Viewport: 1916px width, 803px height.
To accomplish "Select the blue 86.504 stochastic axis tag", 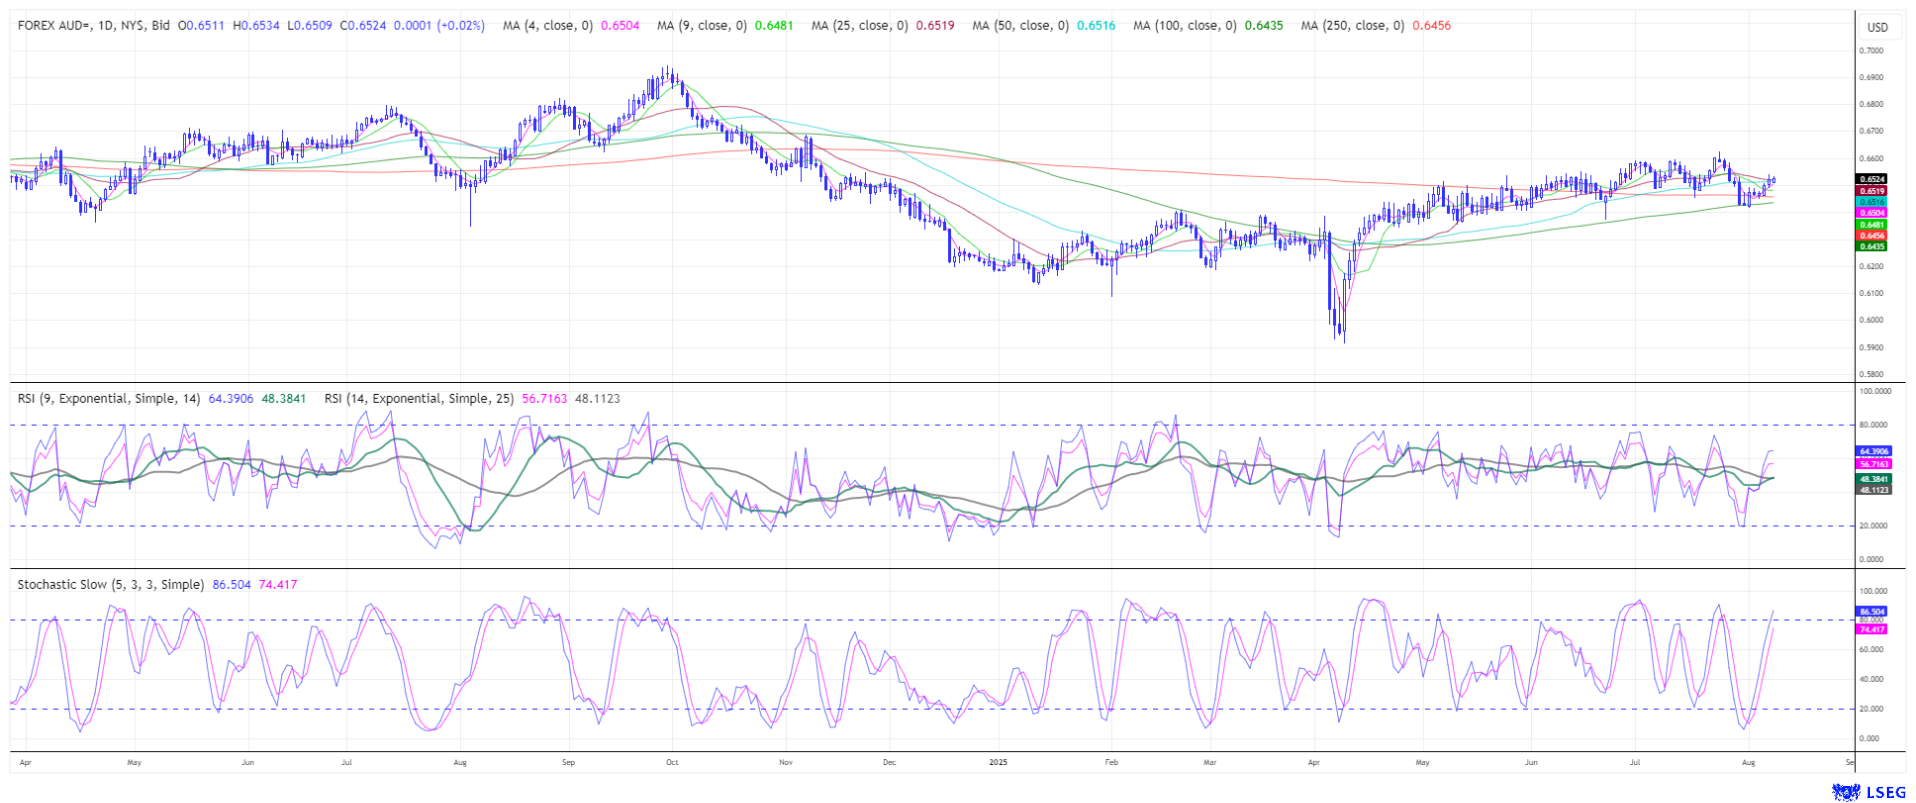I will pyautogui.click(x=1872, y=611).
